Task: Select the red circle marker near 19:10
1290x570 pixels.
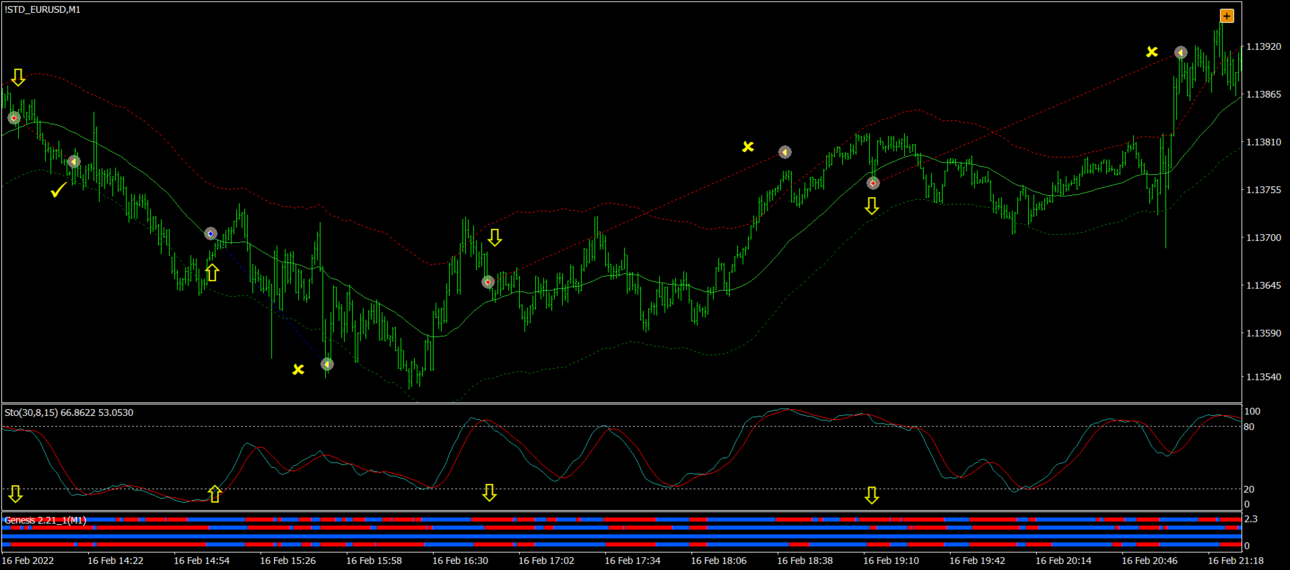Action: tap(873, 183)
